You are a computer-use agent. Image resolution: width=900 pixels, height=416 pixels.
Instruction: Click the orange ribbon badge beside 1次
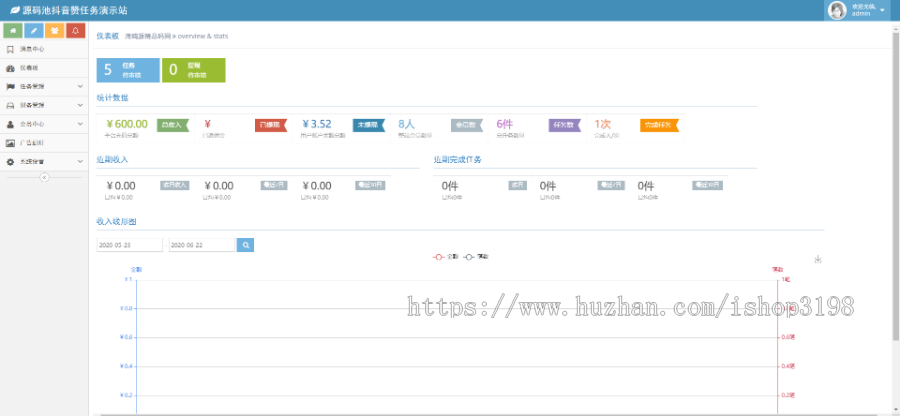[x=660, y=125]
